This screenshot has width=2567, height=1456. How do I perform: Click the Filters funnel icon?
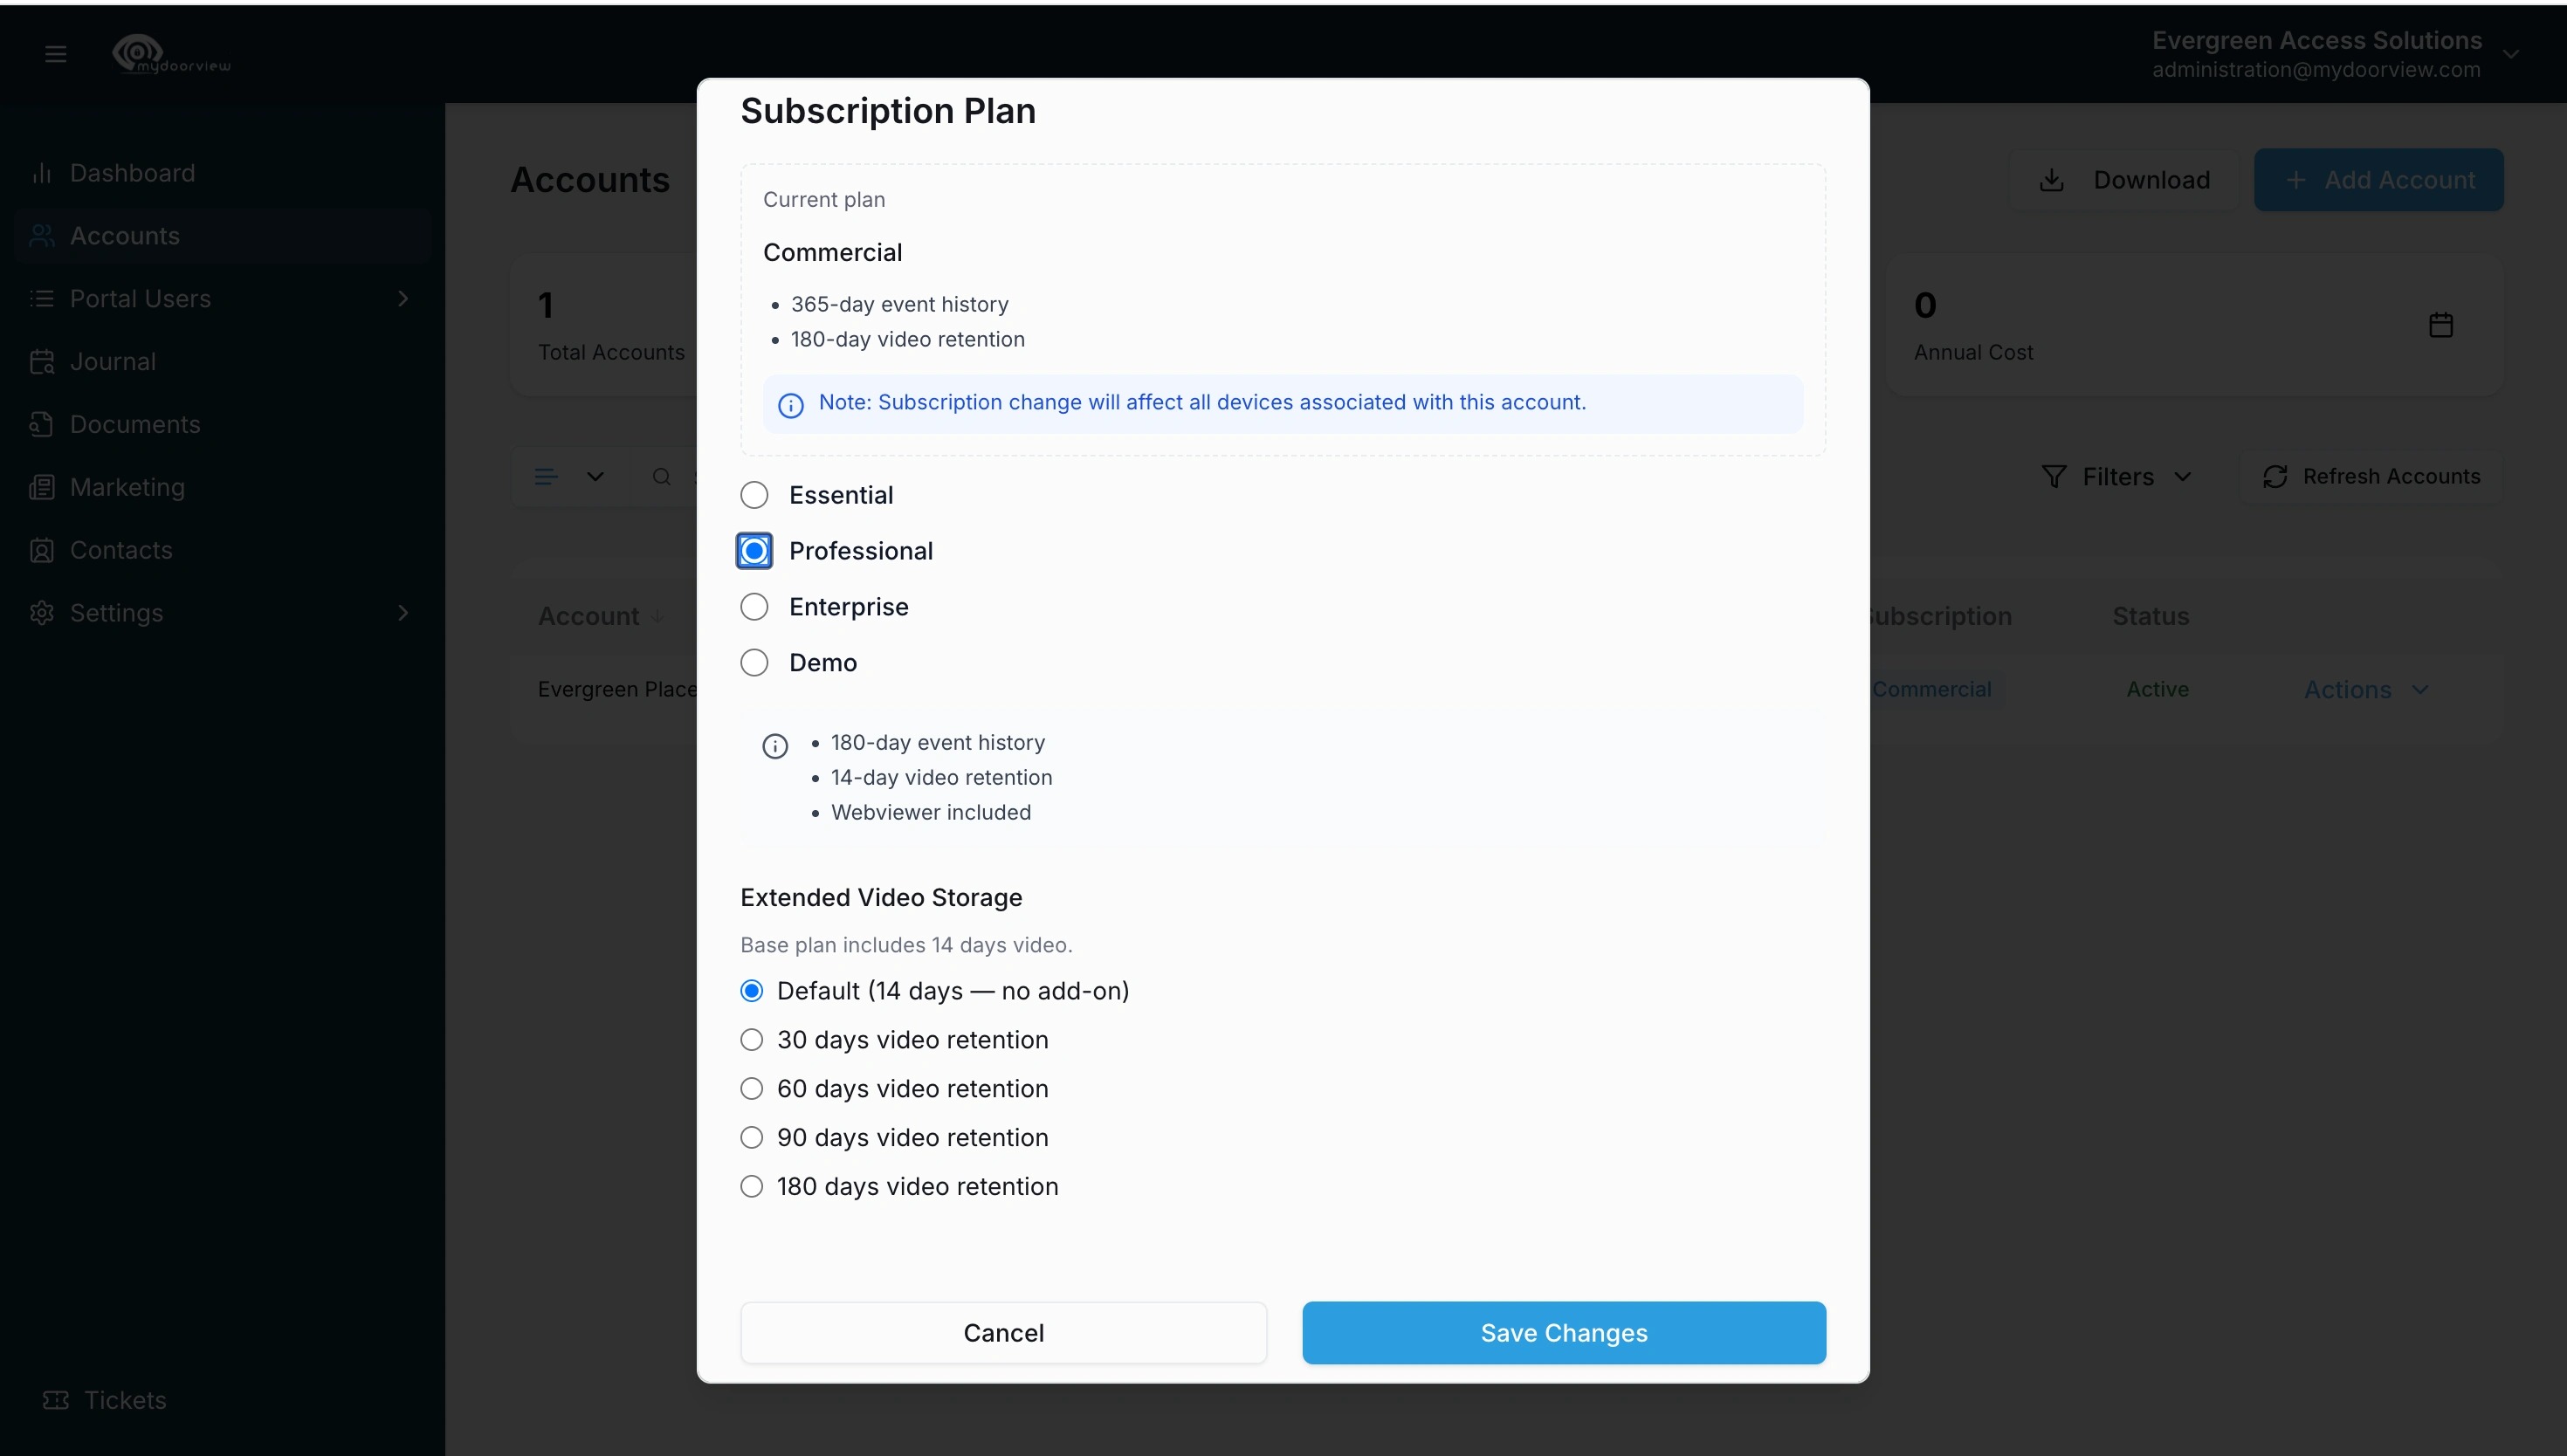pos(2053,476)
